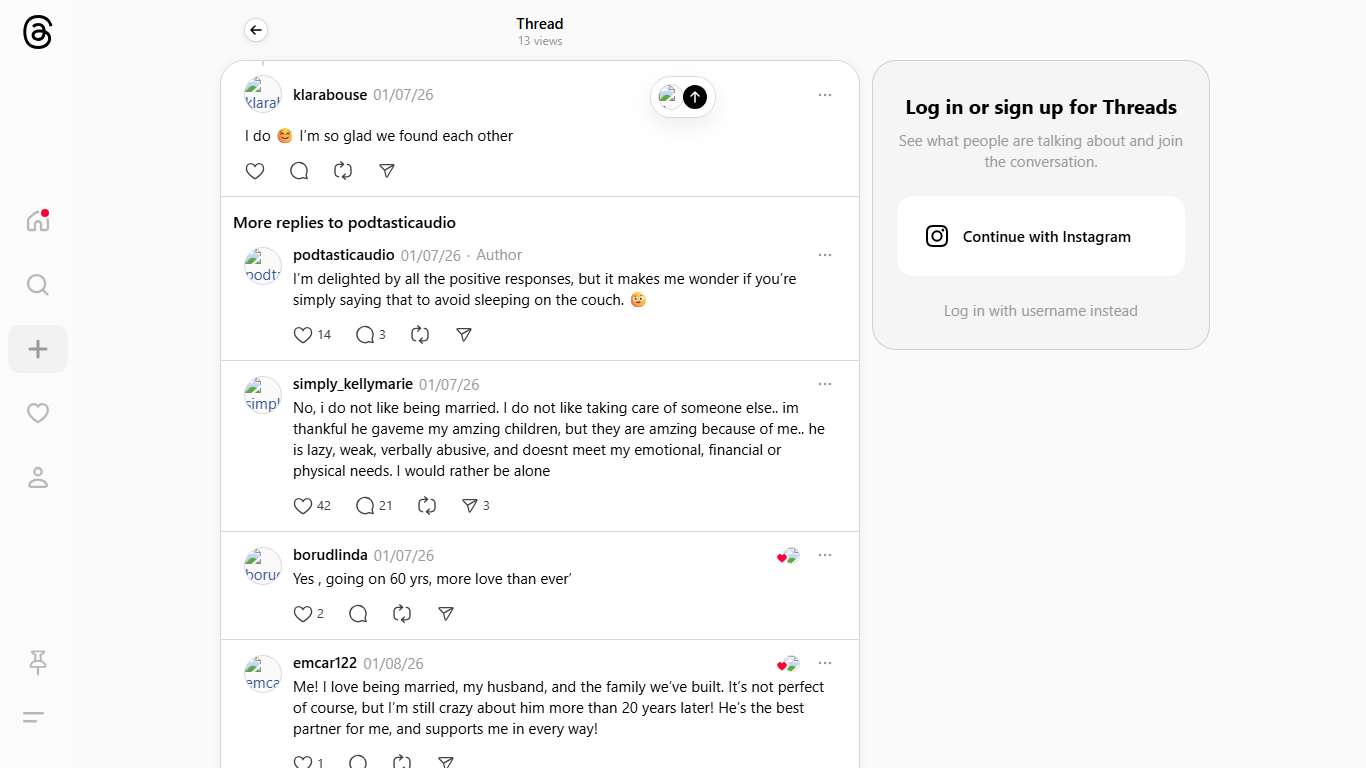Like borudlinda's reply

pos(303,614)
